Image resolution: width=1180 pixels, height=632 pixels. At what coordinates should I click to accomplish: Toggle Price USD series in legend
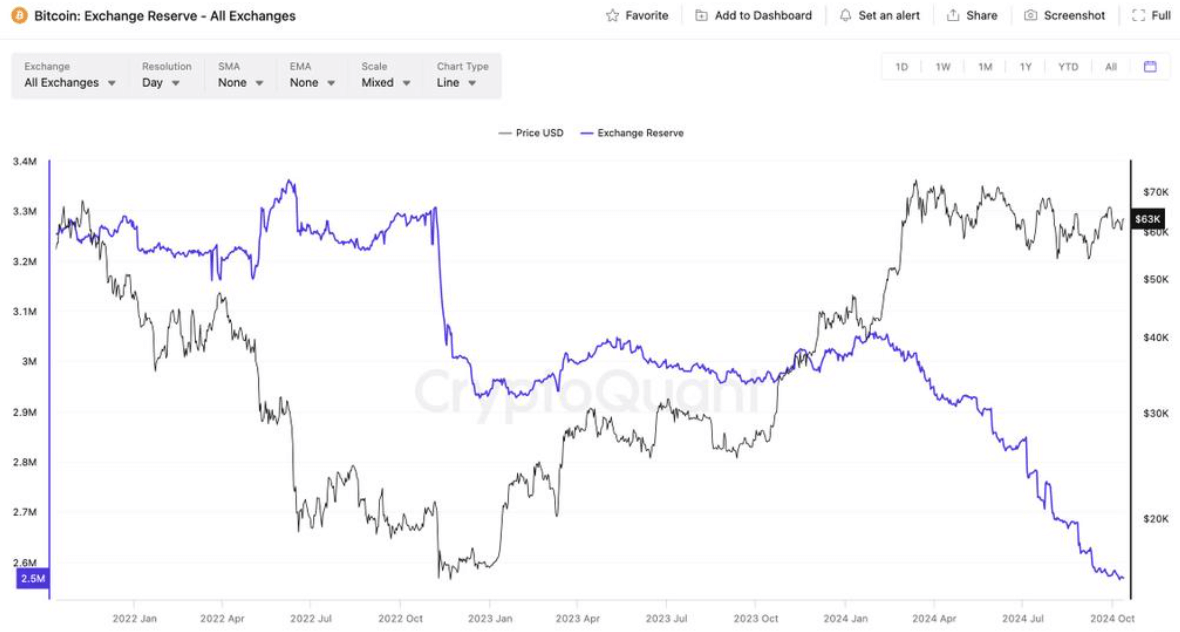(x=531, y=133)
